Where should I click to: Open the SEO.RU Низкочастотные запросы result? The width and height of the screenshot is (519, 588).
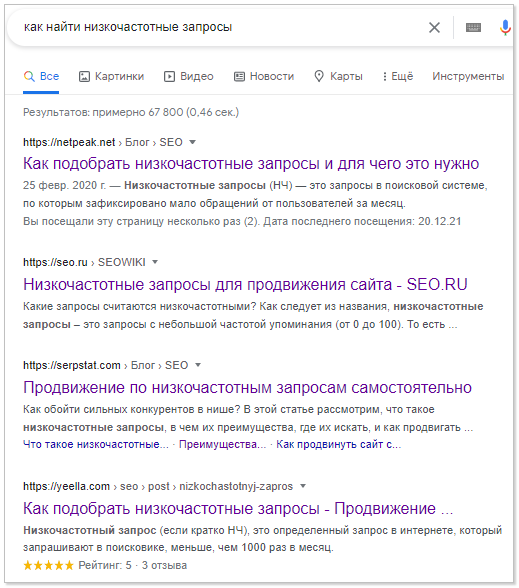[245, 284]
